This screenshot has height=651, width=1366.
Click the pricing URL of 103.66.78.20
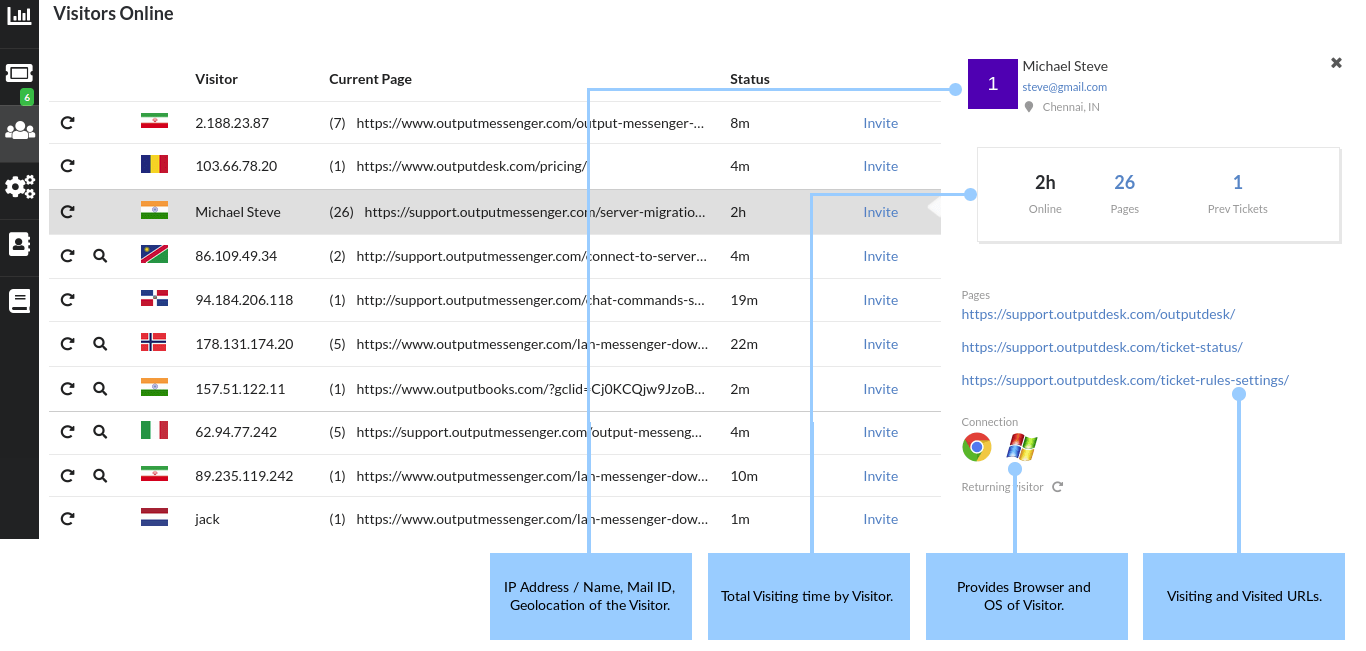point(471,166)
